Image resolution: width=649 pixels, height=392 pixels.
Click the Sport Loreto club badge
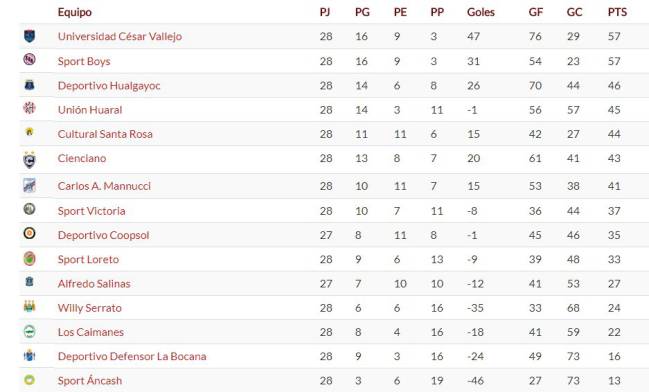(29, 259)
